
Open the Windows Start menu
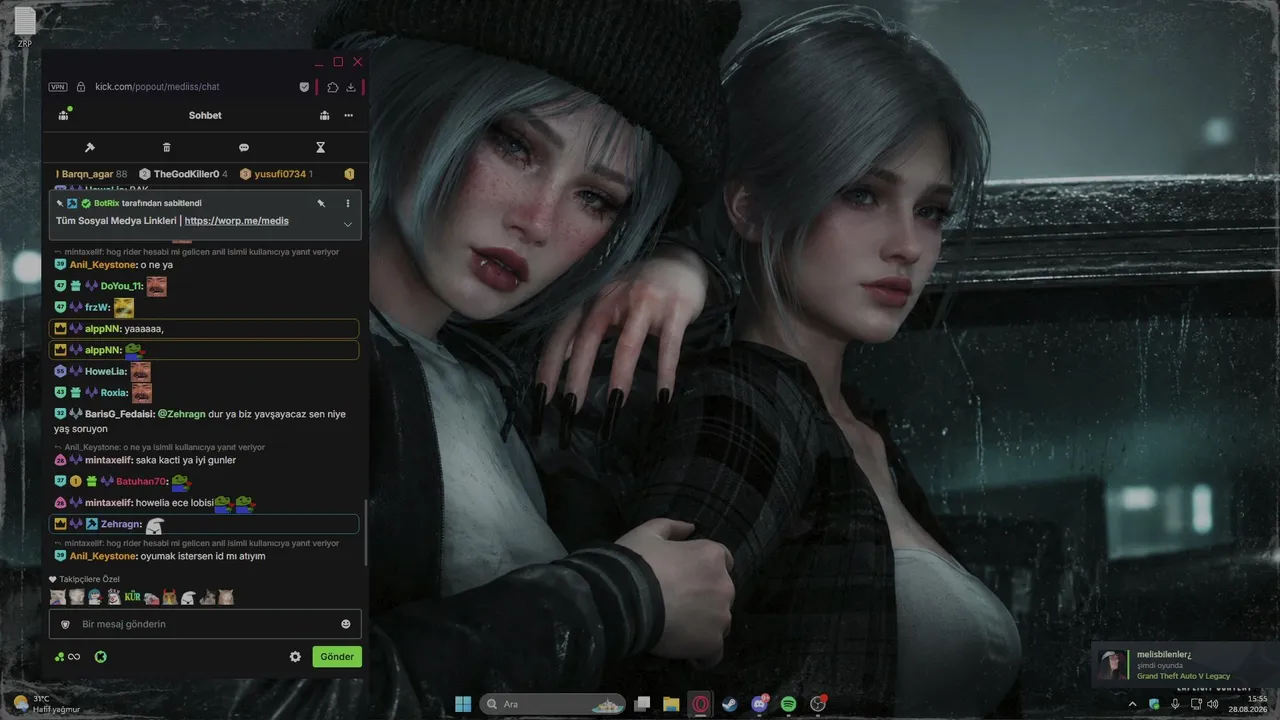coord(464,704)
